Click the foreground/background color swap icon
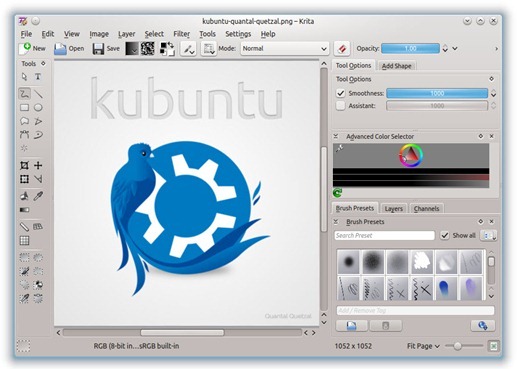 pyautogui.click(x=167, y=48)
